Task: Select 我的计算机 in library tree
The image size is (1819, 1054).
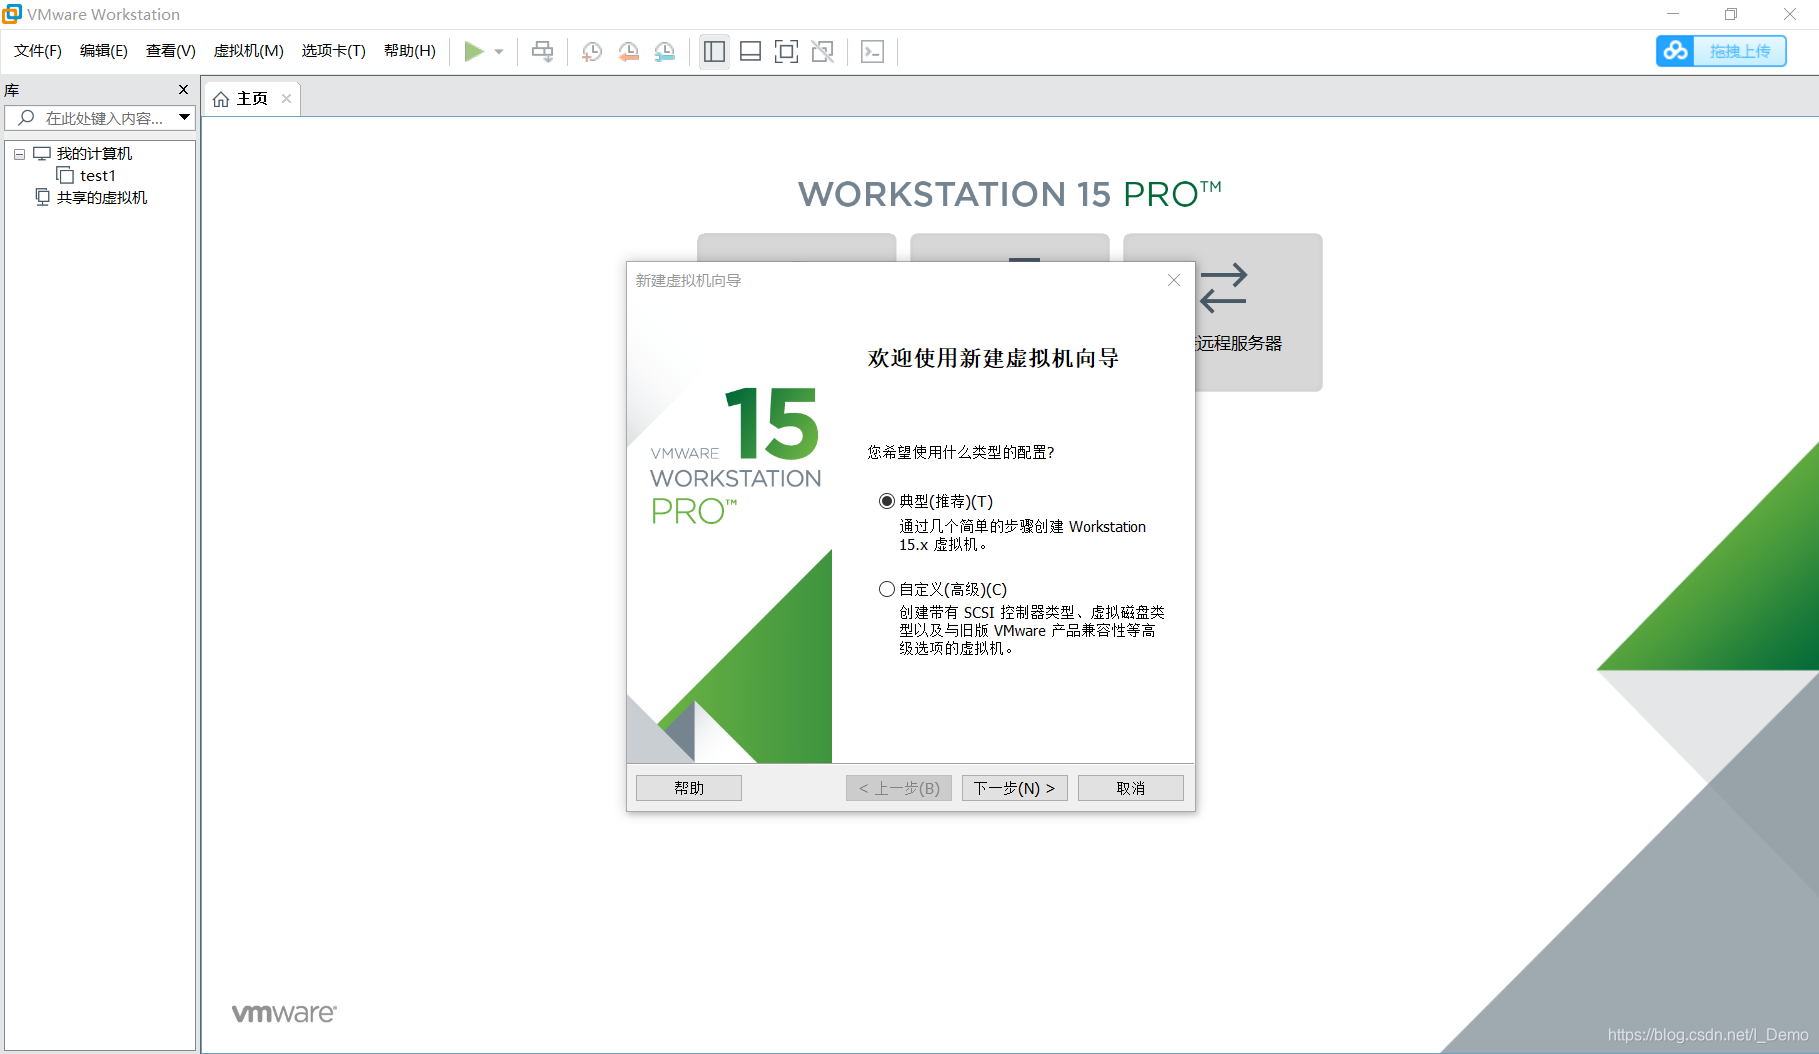Action: click(x=94, y=154)
